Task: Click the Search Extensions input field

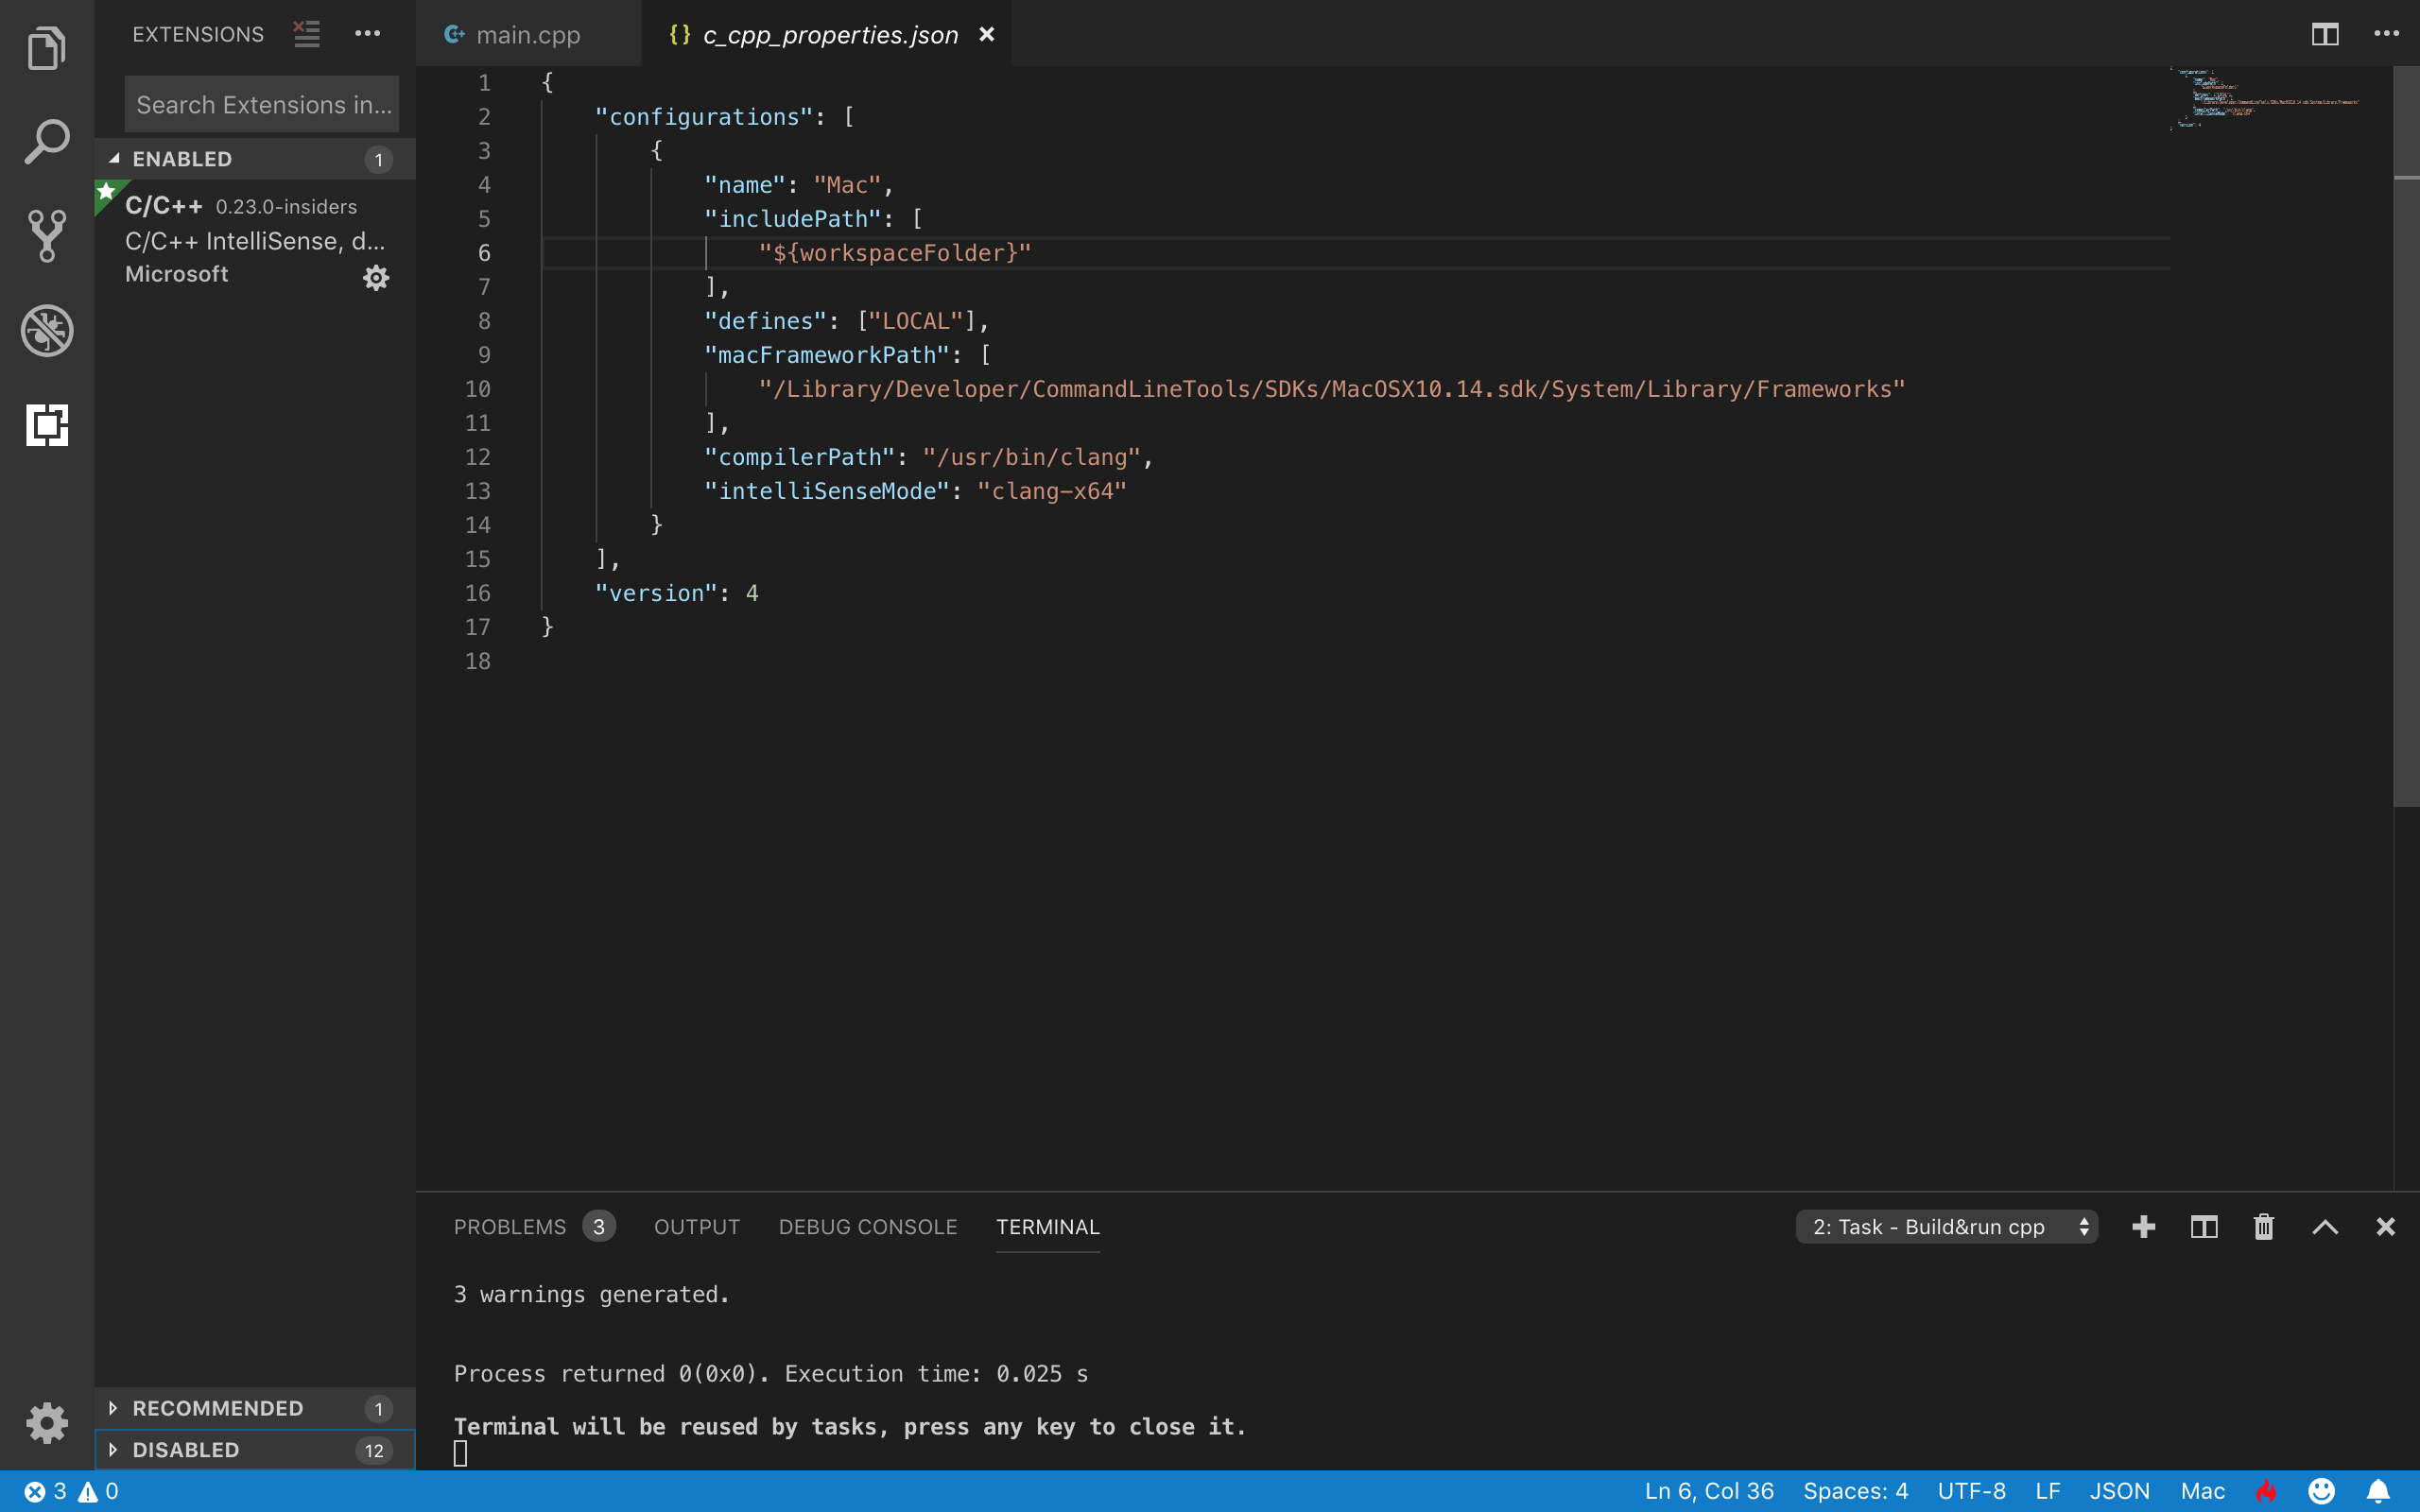Action: (261, 103)
